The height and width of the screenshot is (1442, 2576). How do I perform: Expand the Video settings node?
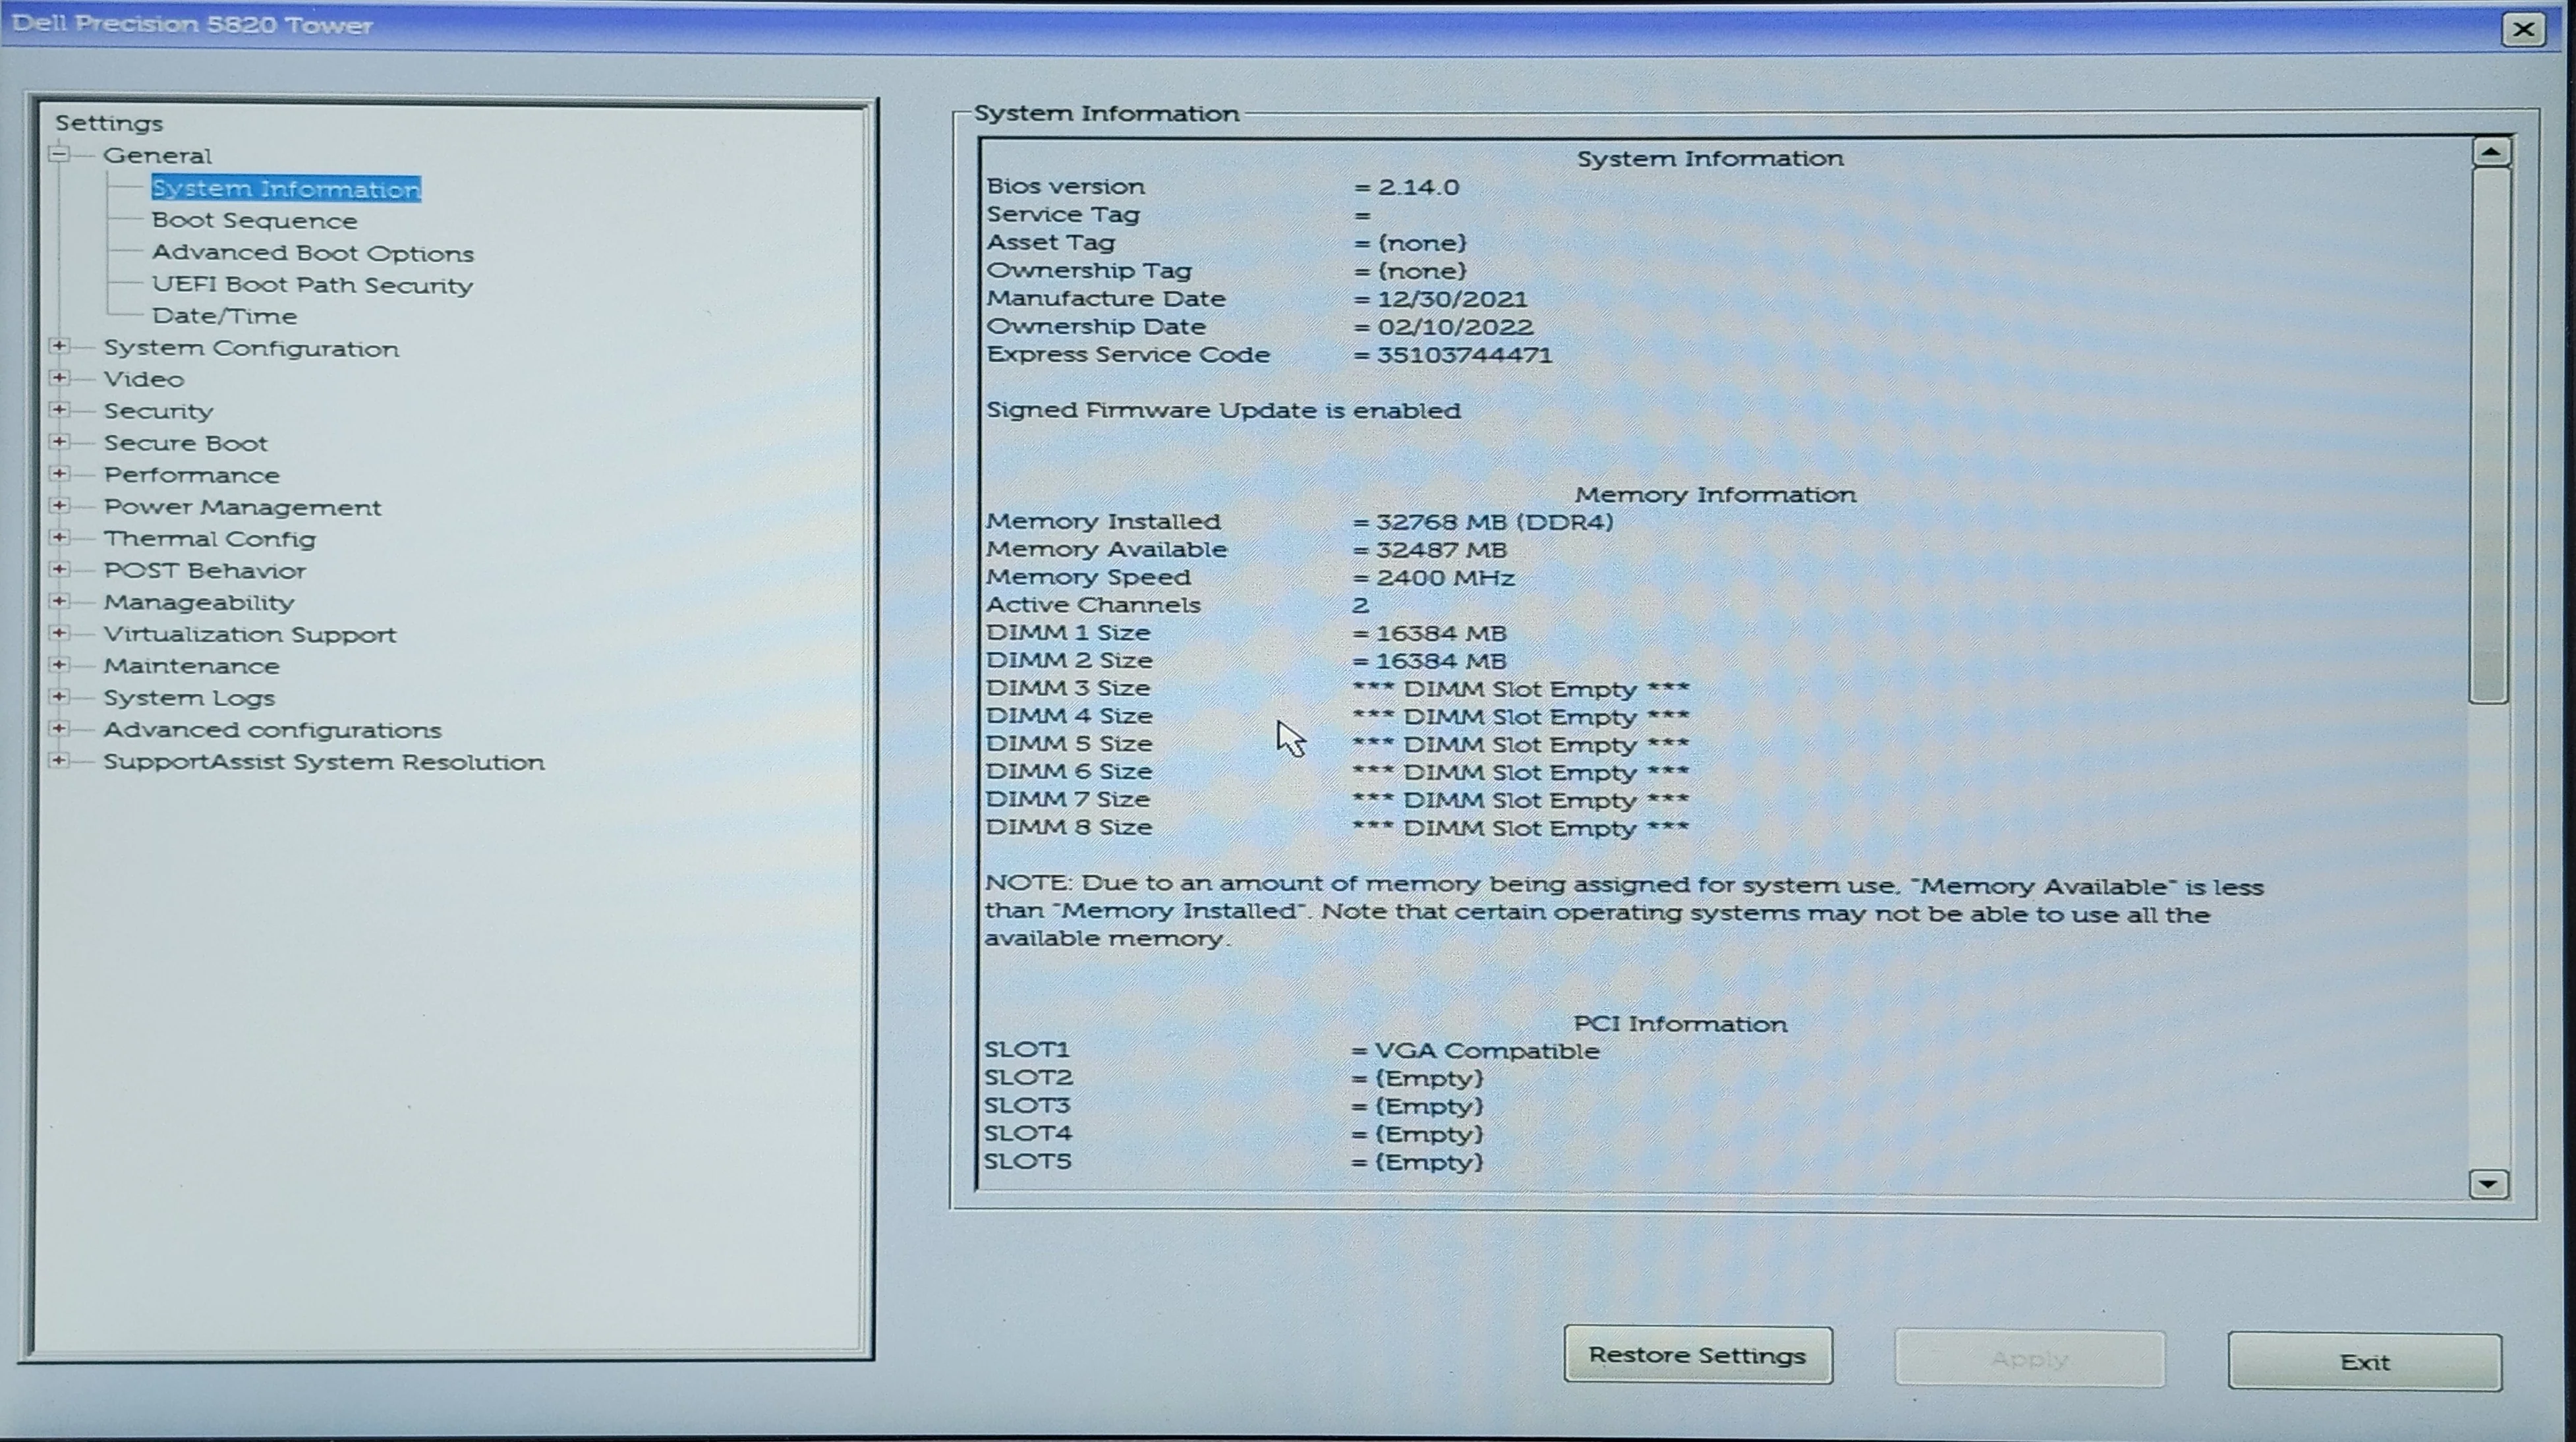pyautogui.click(x=60, y=378)
